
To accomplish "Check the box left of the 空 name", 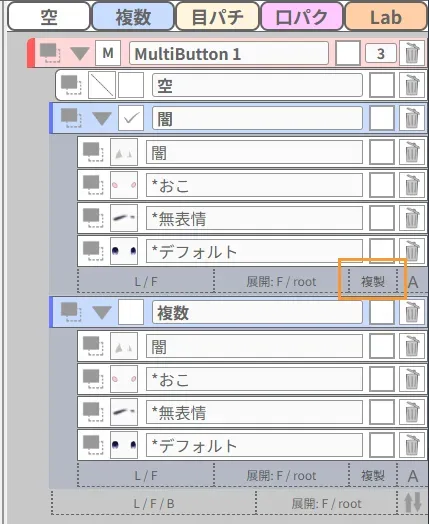I will (131, 85).
